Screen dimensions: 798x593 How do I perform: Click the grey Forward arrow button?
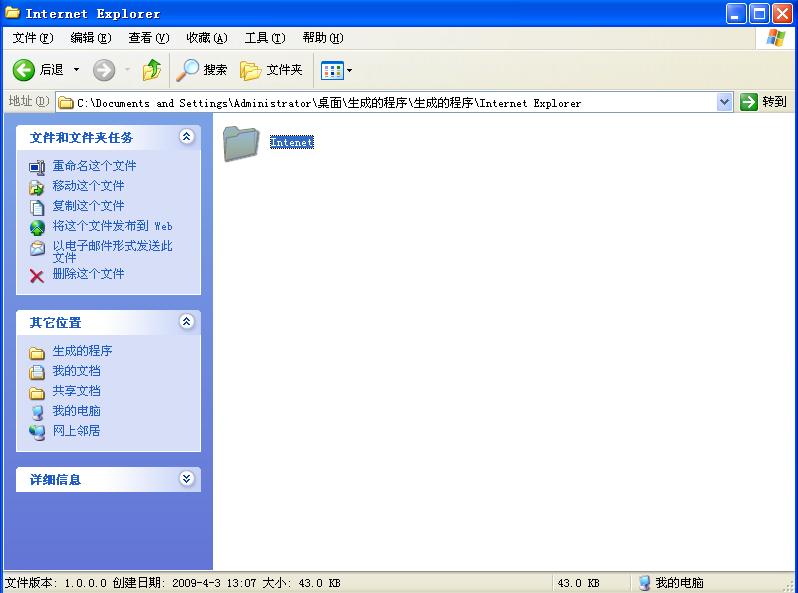point(104,70)
